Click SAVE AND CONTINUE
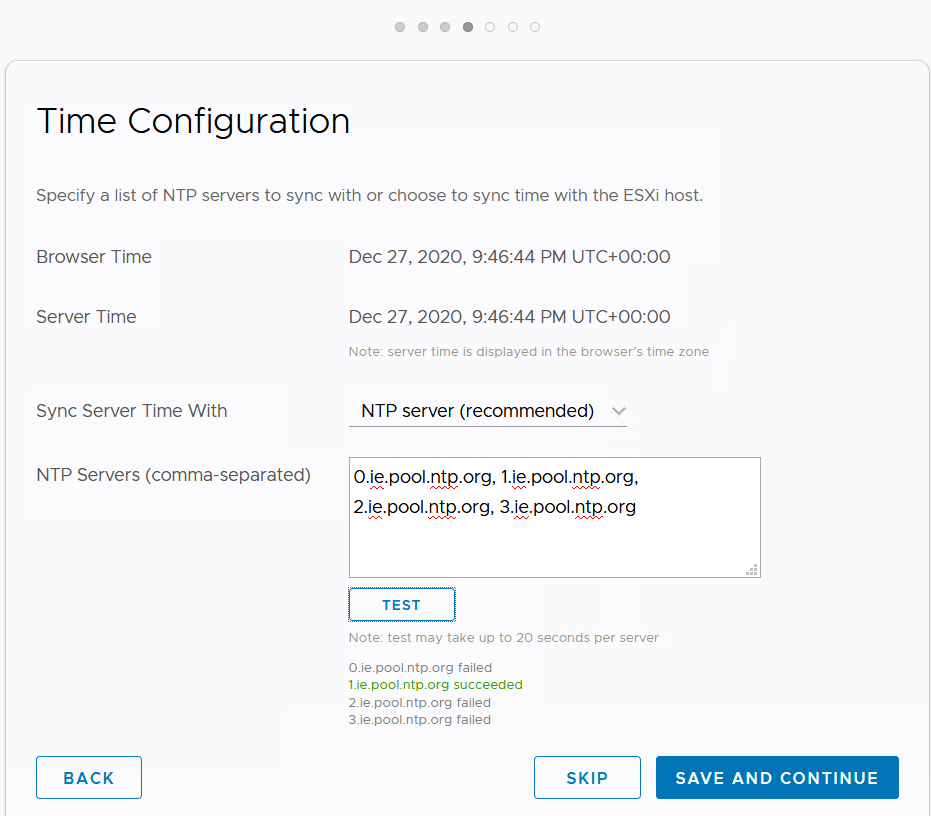Image resolution: width=931 pixels, height=816 pixels. pos(777,778)
